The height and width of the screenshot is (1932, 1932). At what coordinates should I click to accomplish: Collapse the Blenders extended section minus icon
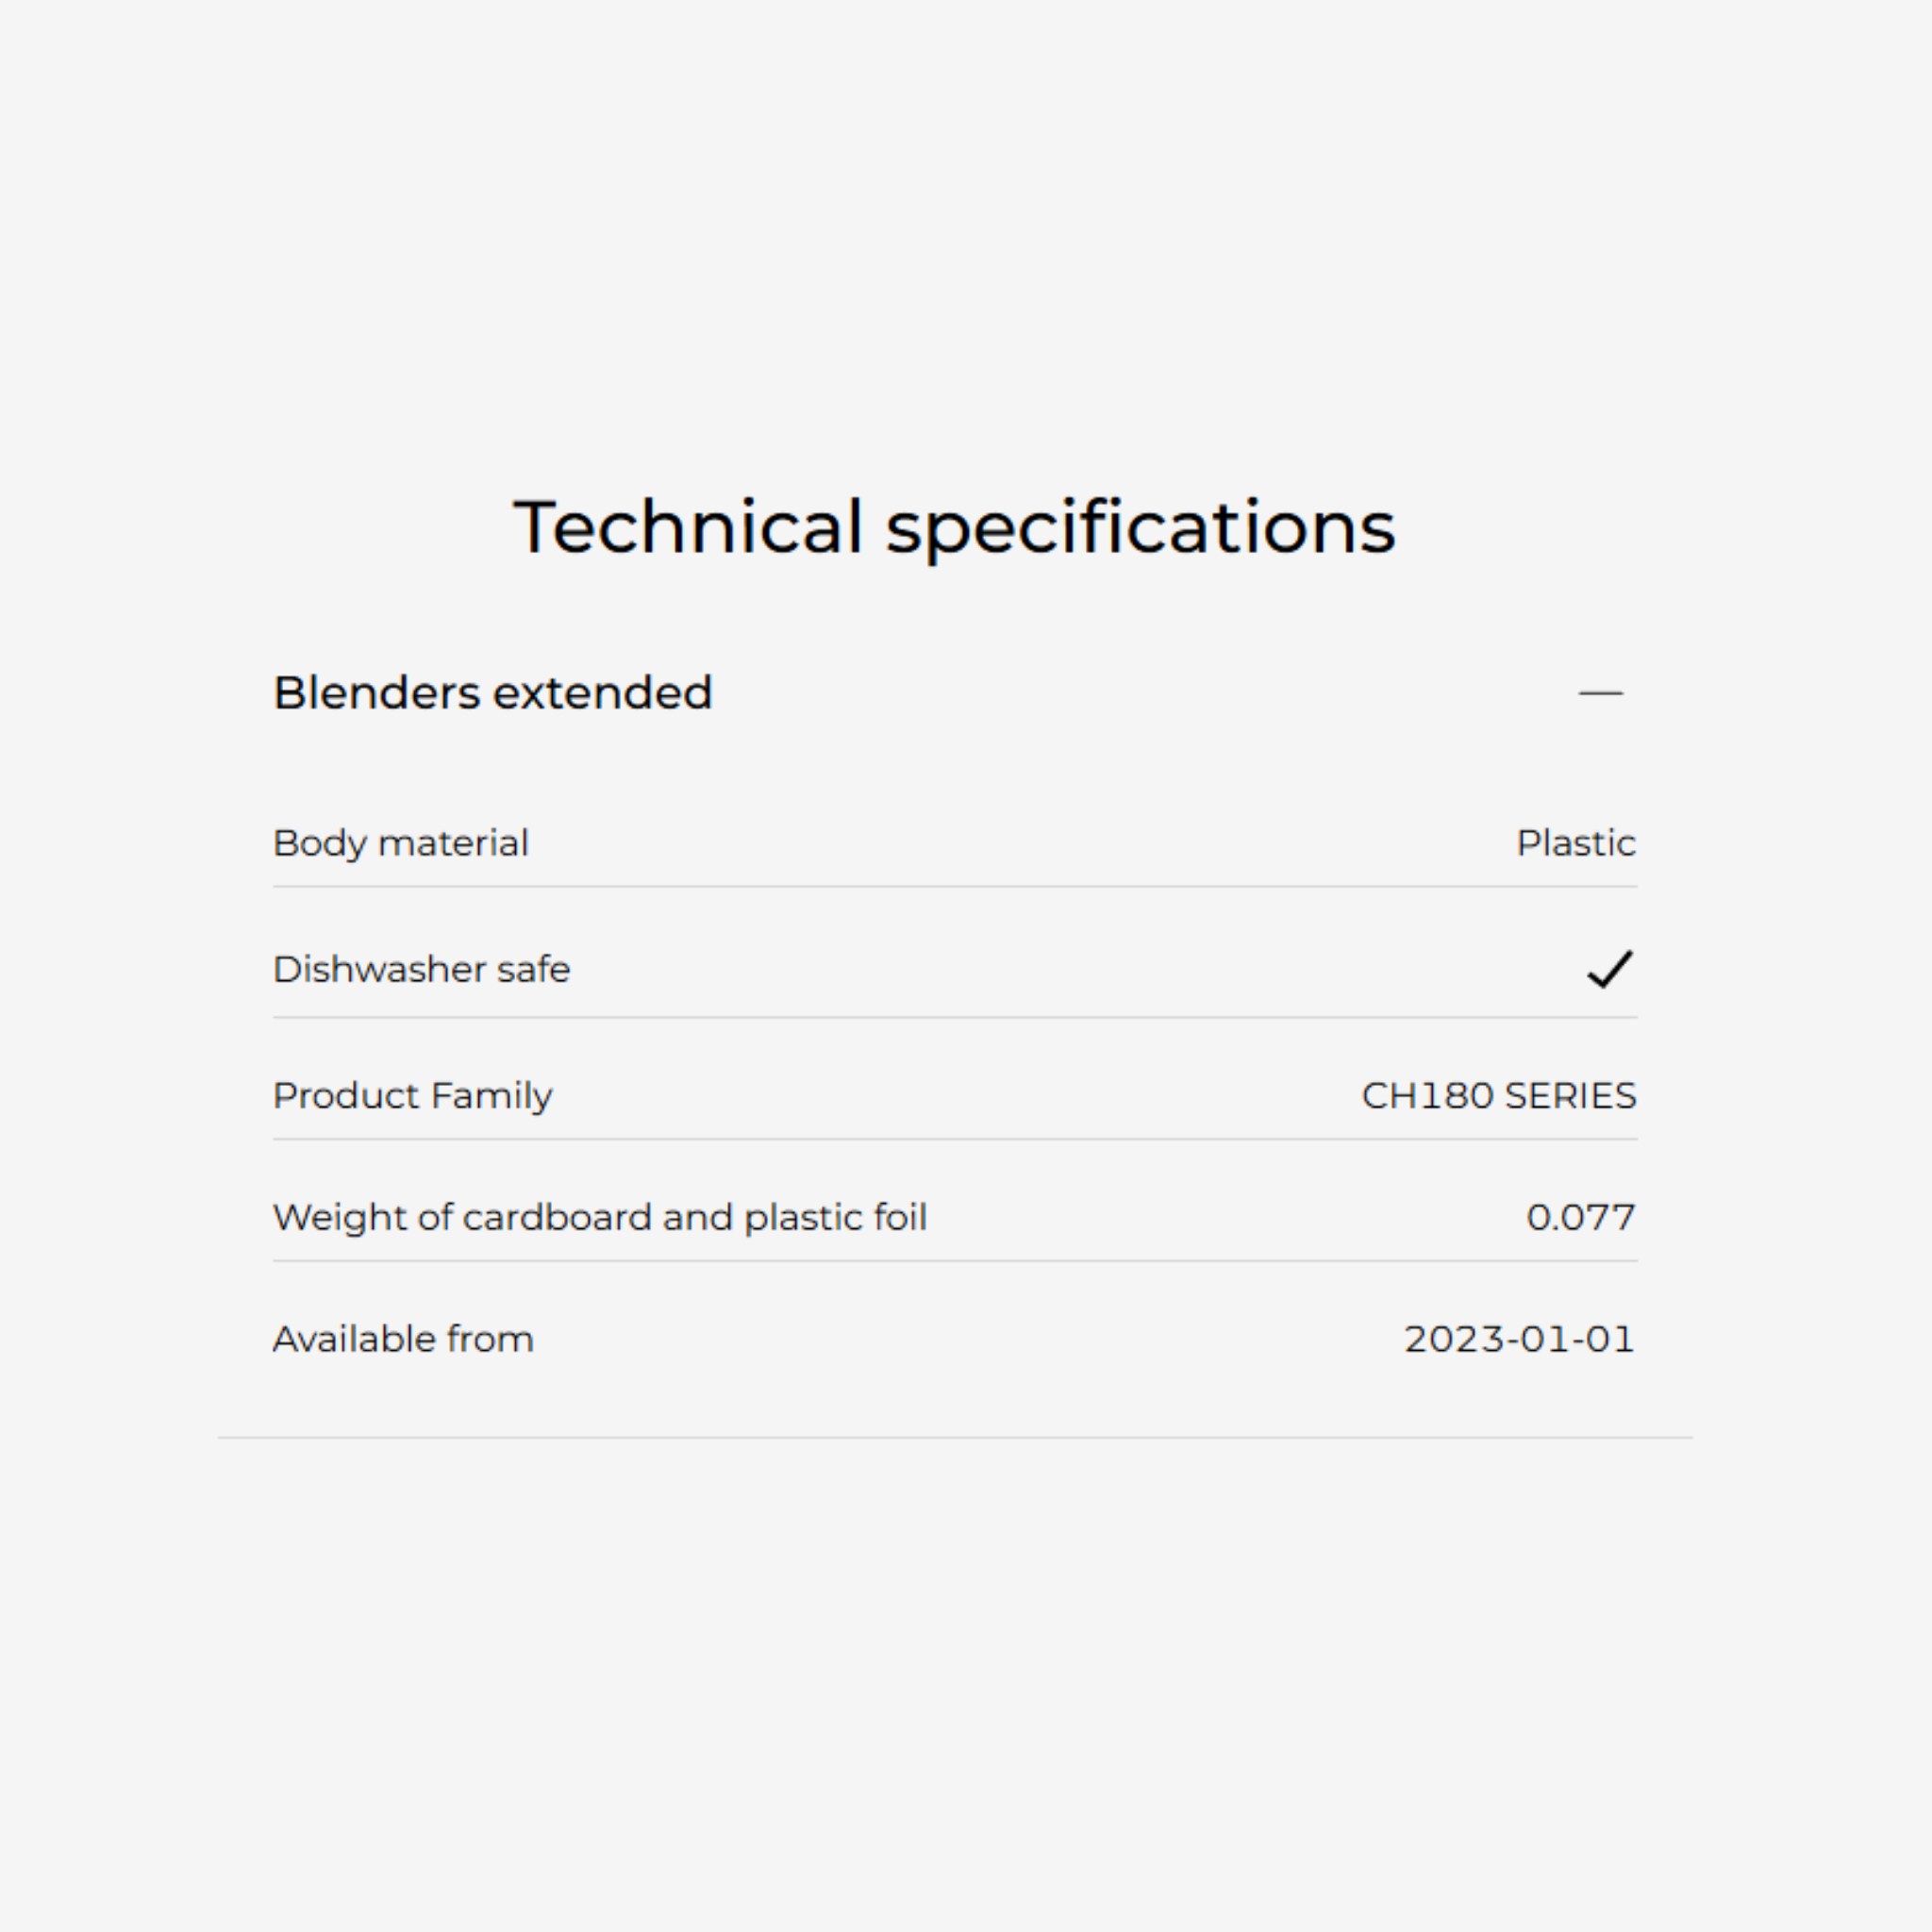(1600, 693)
